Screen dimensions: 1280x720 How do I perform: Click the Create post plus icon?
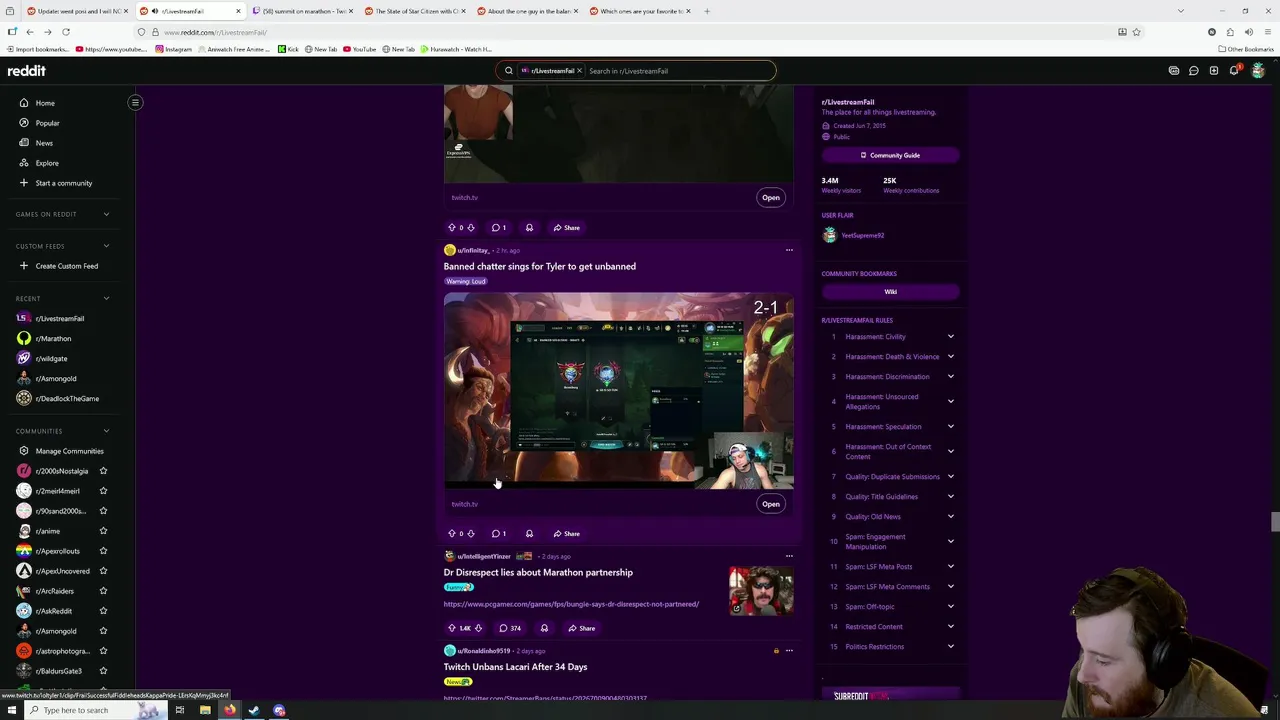click(1214, 71)
